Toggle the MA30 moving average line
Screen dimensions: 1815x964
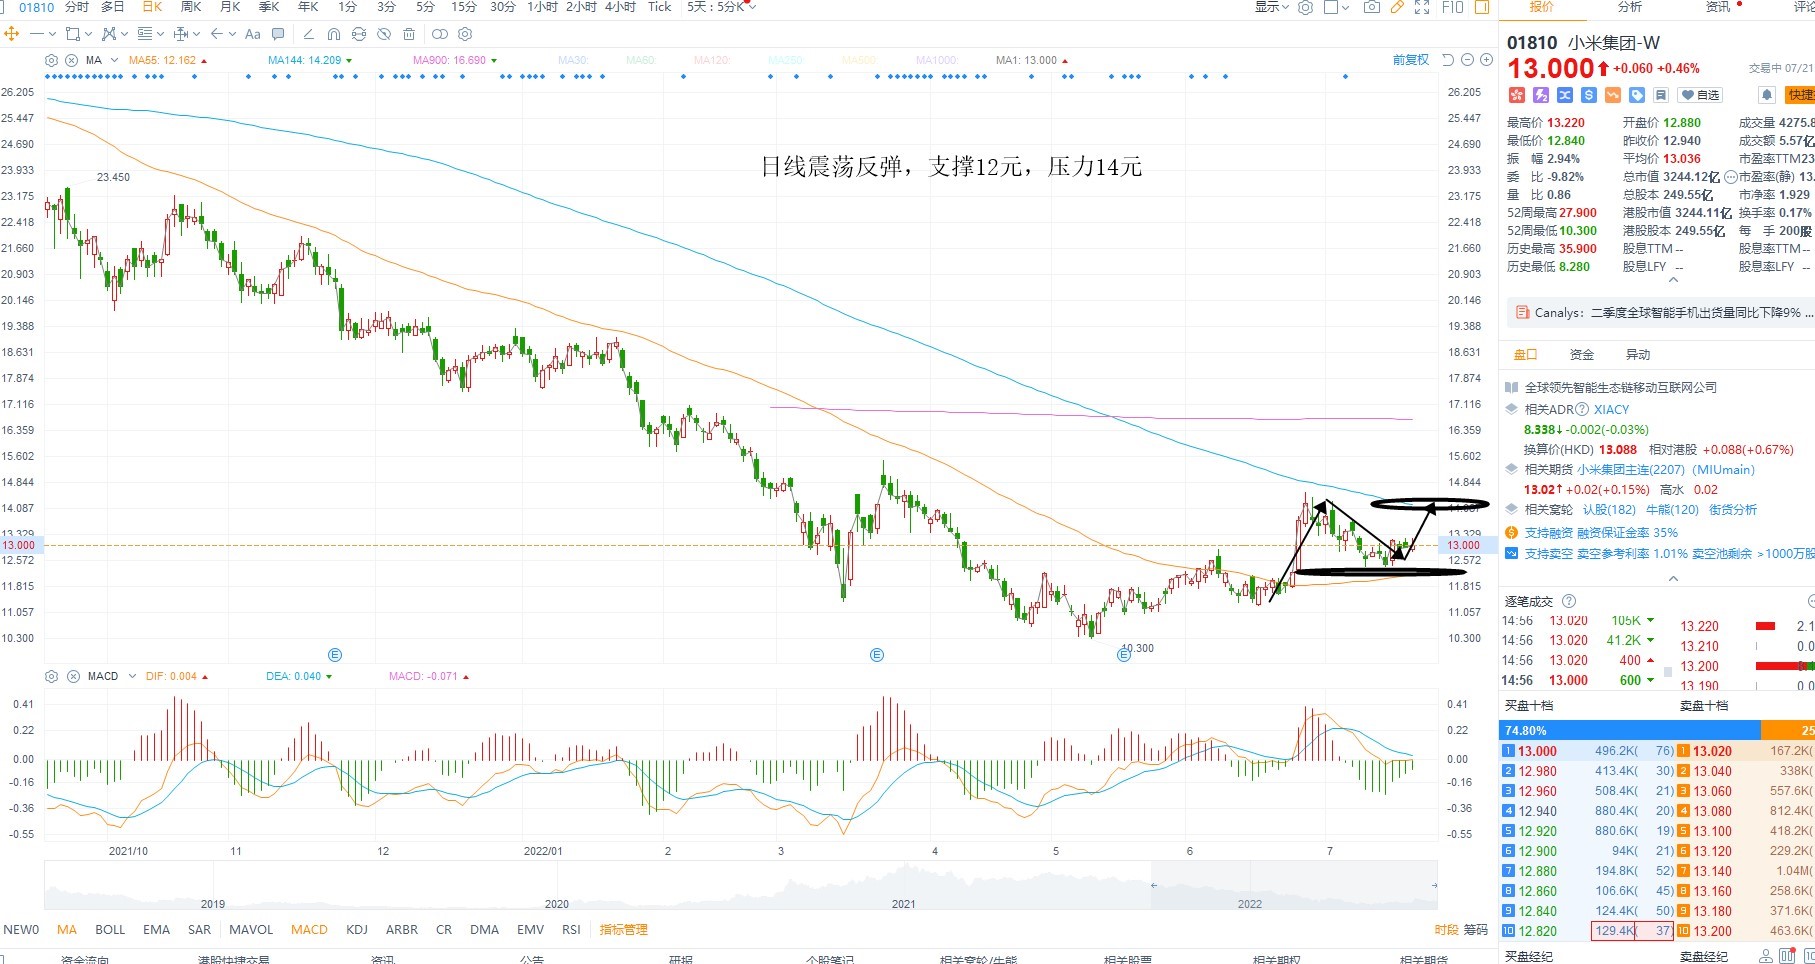(x=573, y=60)
